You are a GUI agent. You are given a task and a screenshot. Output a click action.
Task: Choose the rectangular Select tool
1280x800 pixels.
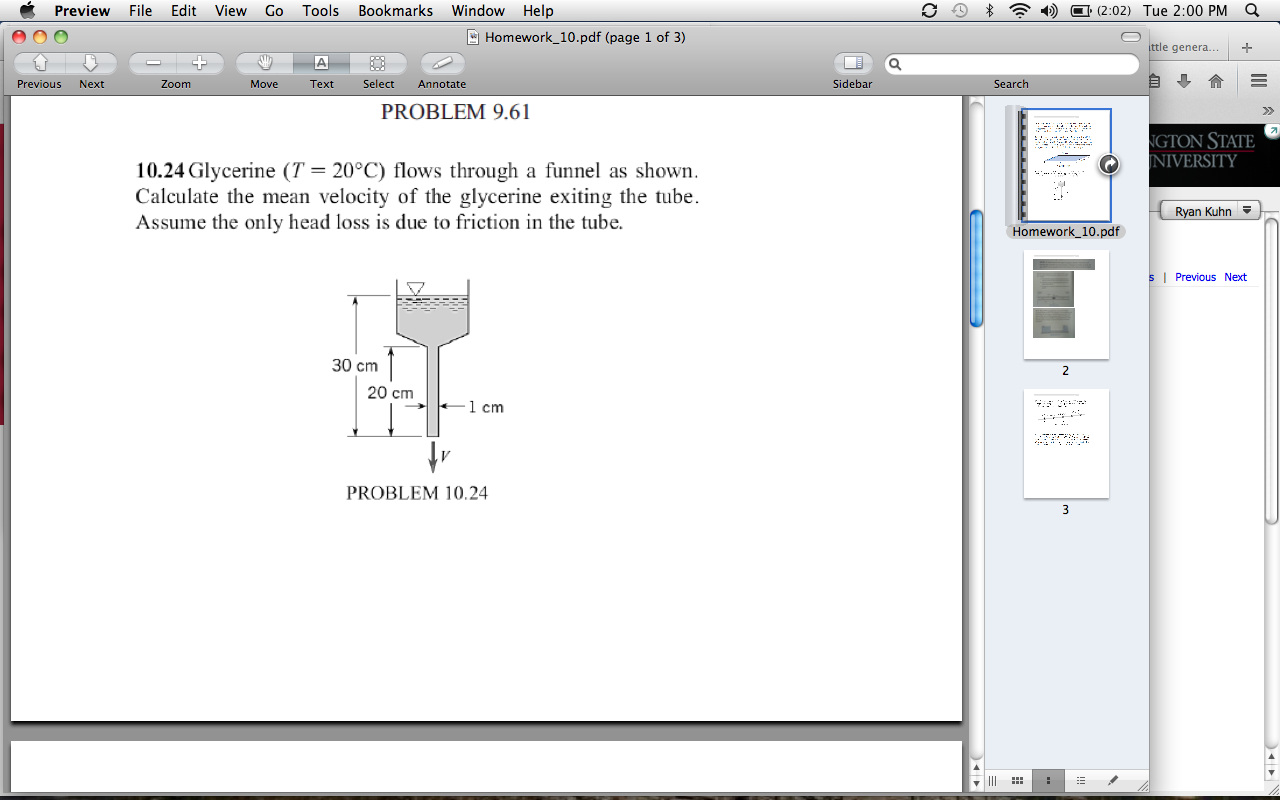coord(378,62)
